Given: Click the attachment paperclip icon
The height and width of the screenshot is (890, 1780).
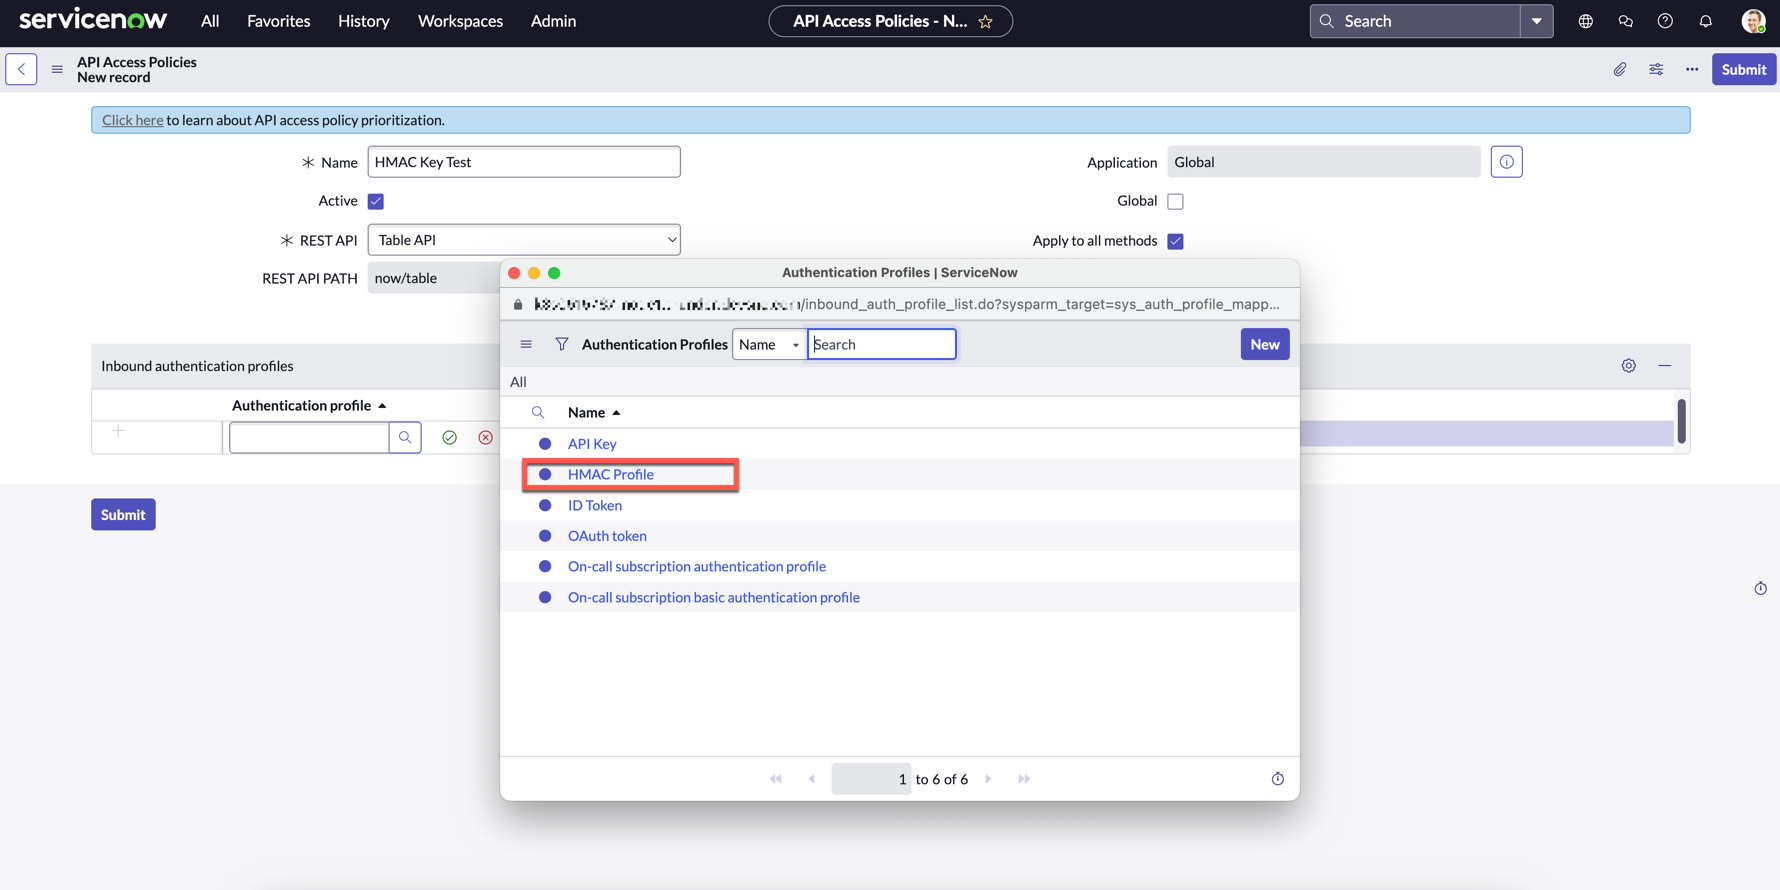Looking at the screenshot, I should (x=1620, y=69).
